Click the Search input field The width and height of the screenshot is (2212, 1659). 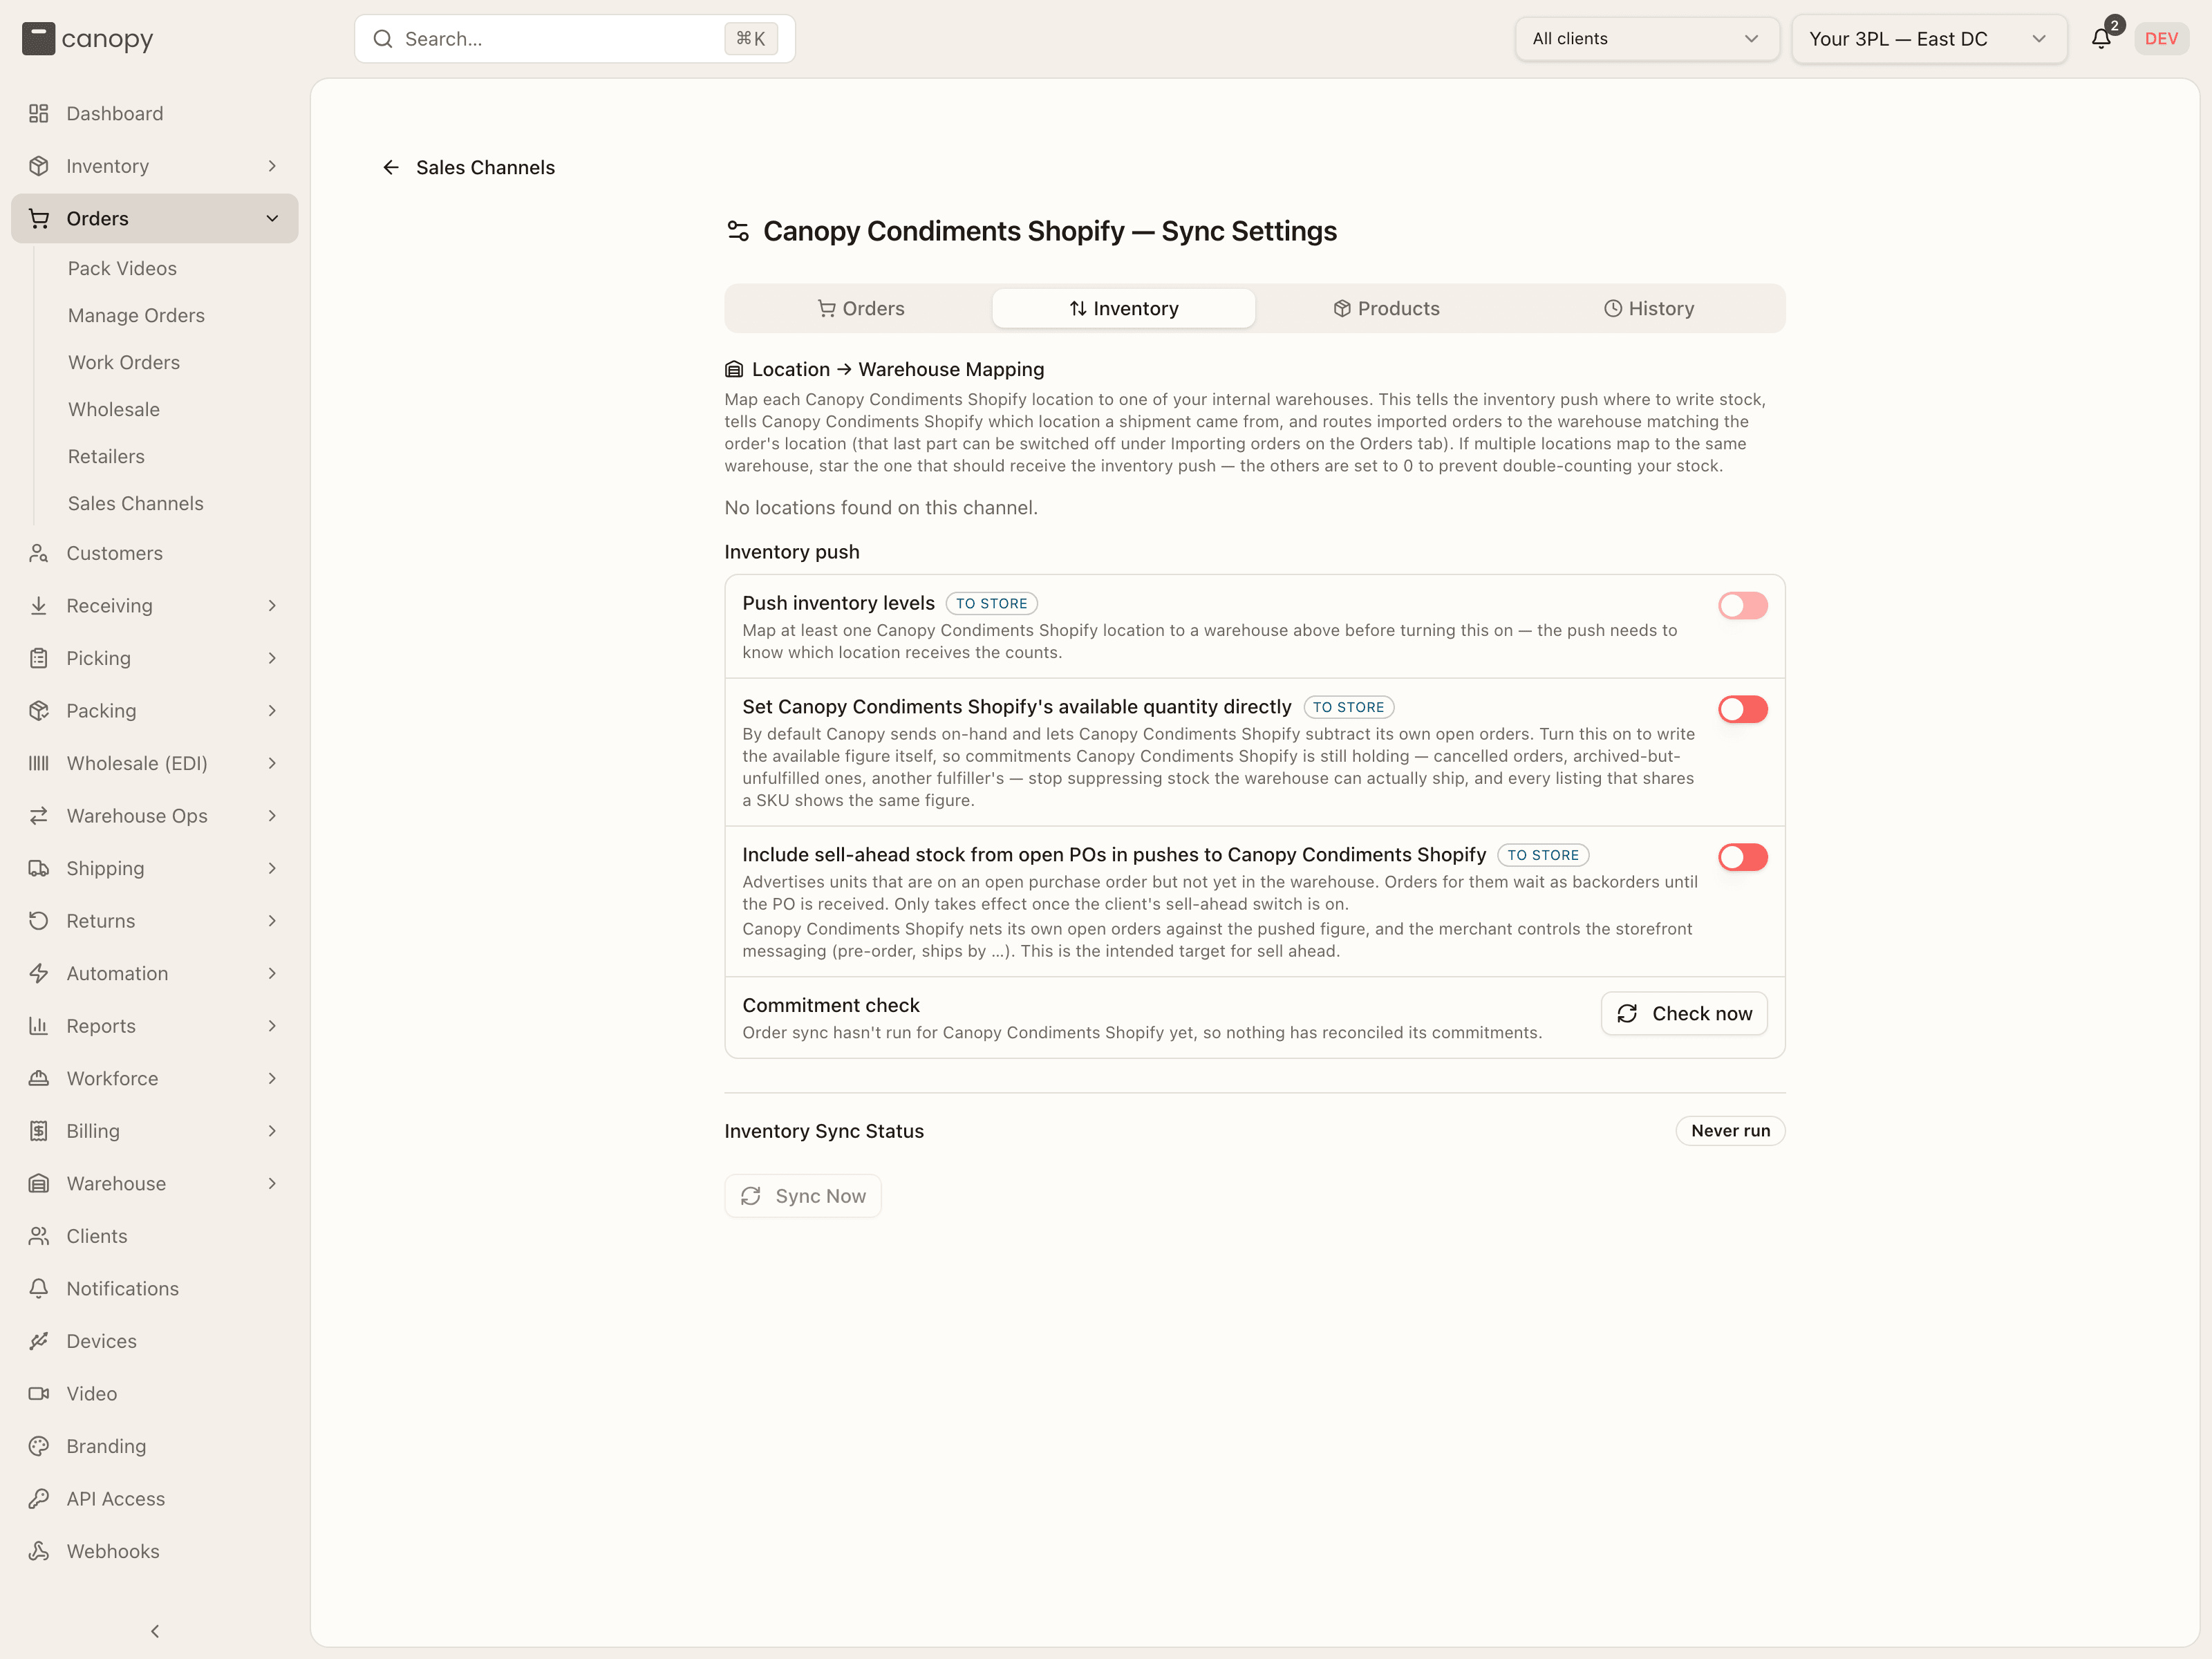tap(575, 39)
